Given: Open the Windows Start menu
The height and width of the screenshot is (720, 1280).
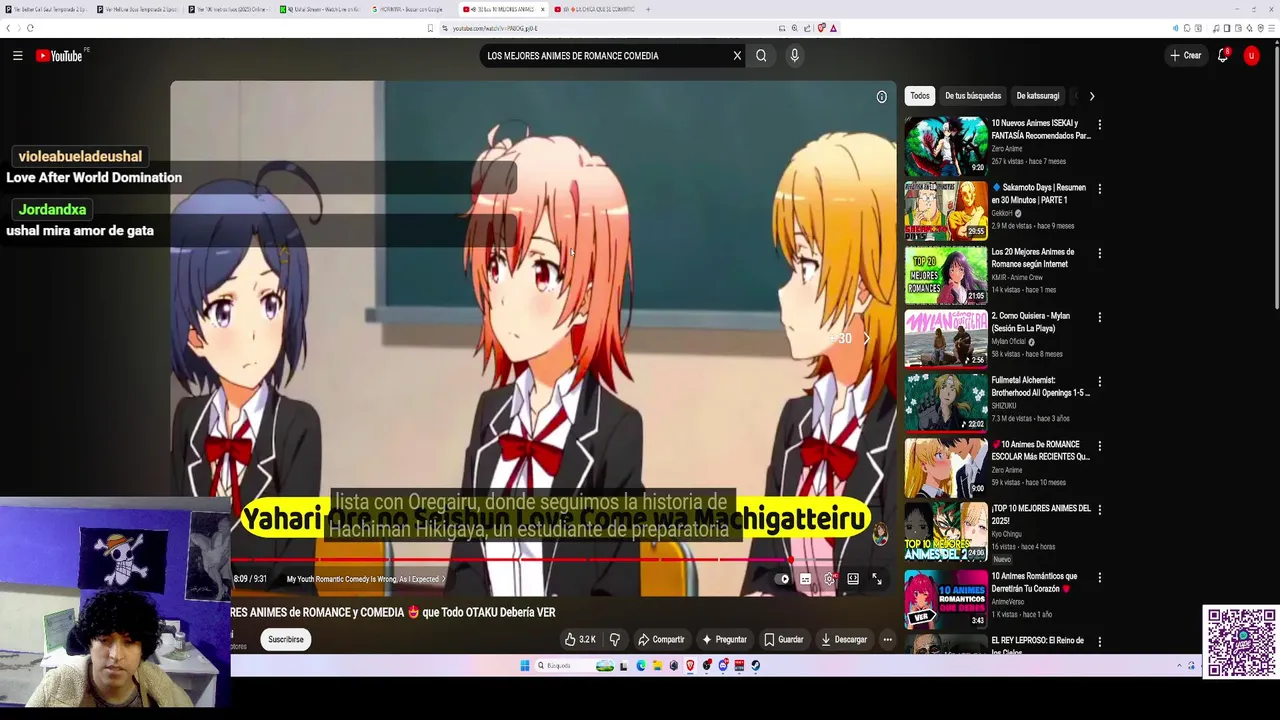Looking at the screenshot, I should point(525,665).
